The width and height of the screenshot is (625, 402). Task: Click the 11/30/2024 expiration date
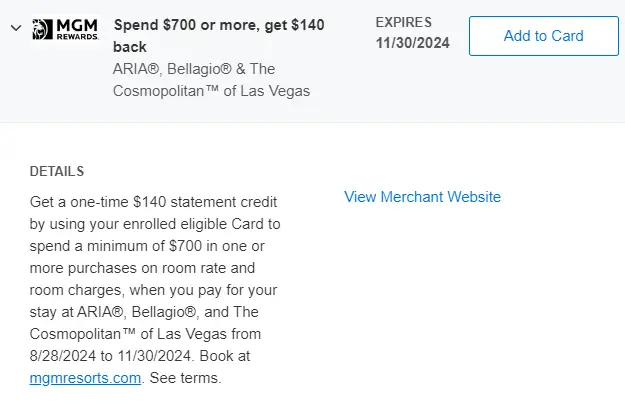click(x=414, y=44)
